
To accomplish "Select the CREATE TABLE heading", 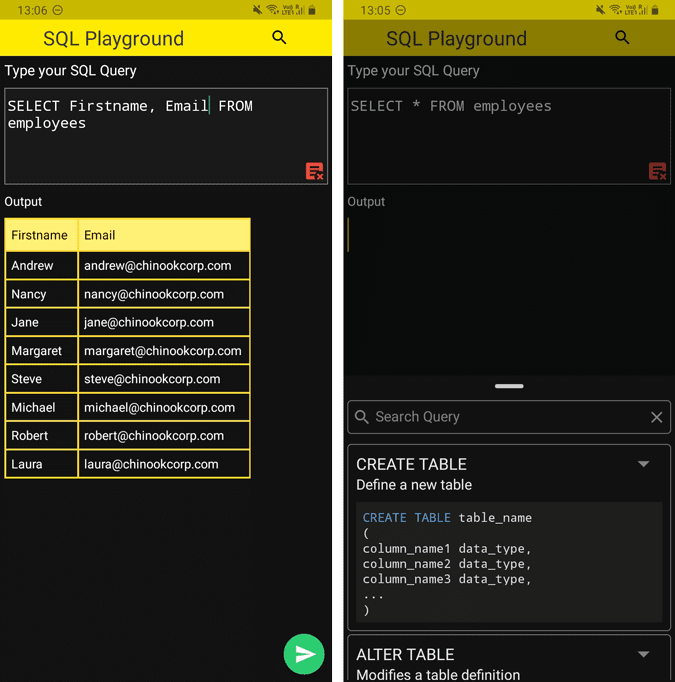I will coord(411,465).
